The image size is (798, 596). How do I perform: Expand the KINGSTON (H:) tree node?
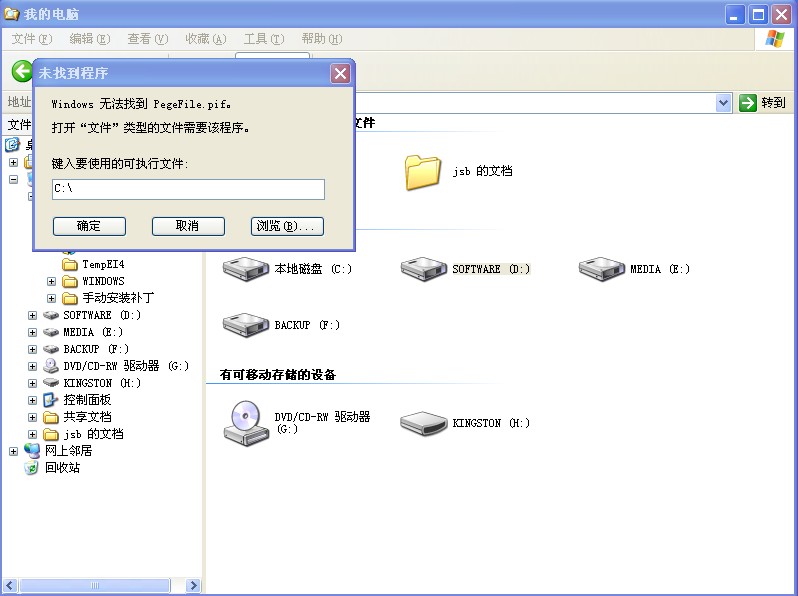click(32, 383)
